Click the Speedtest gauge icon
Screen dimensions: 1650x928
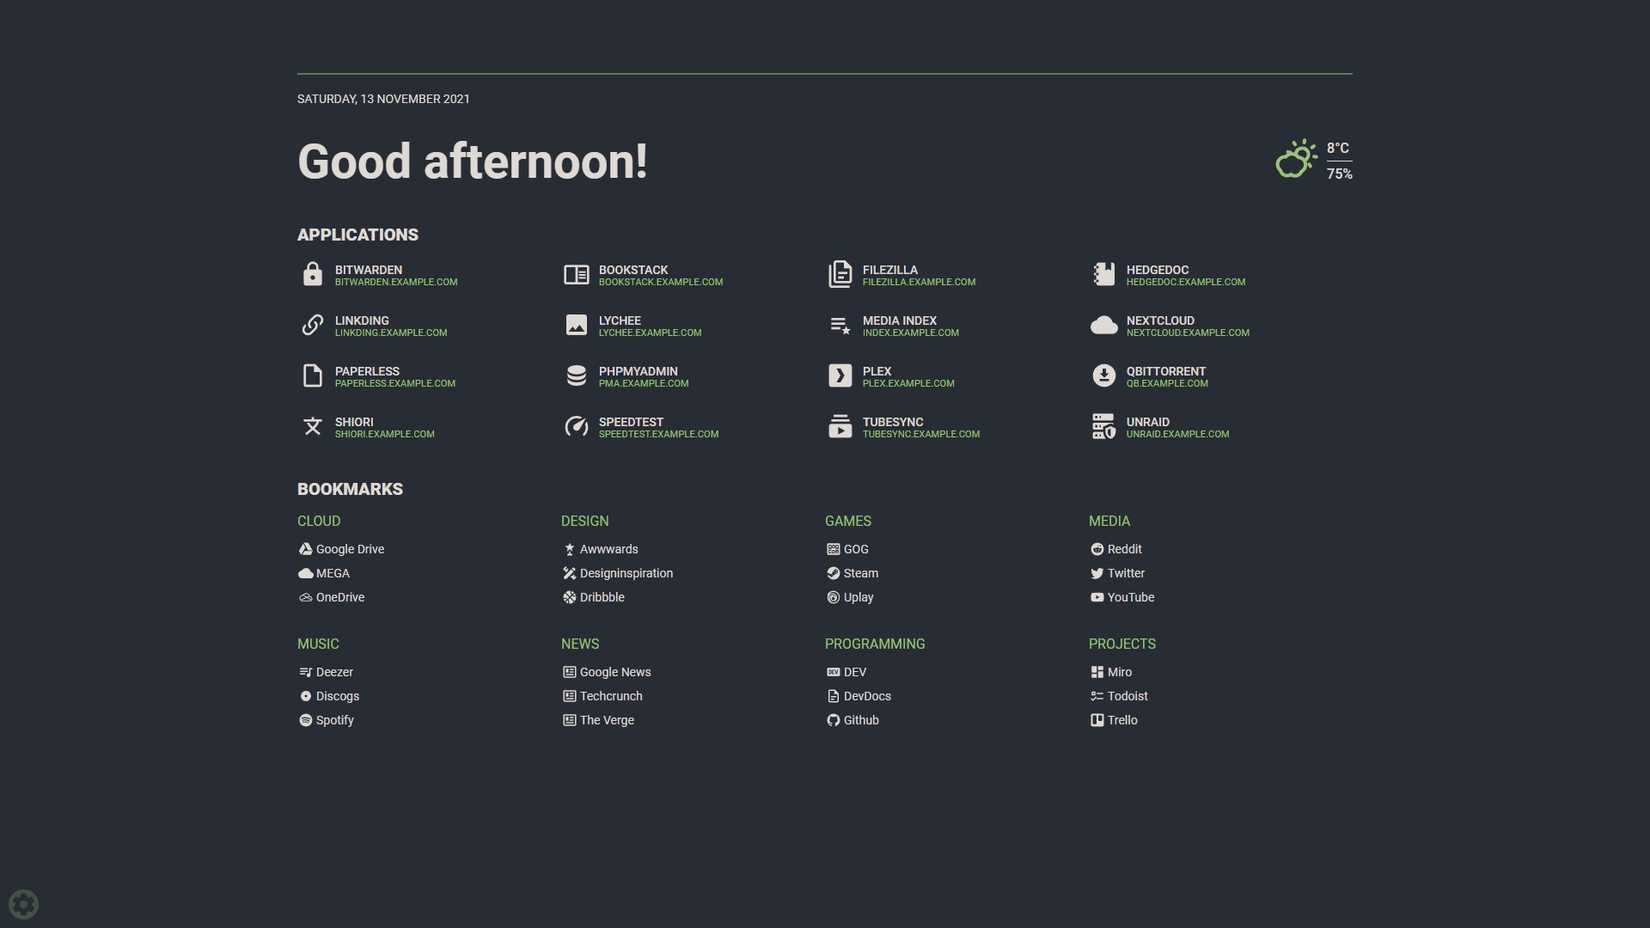[x=576, y=427]
